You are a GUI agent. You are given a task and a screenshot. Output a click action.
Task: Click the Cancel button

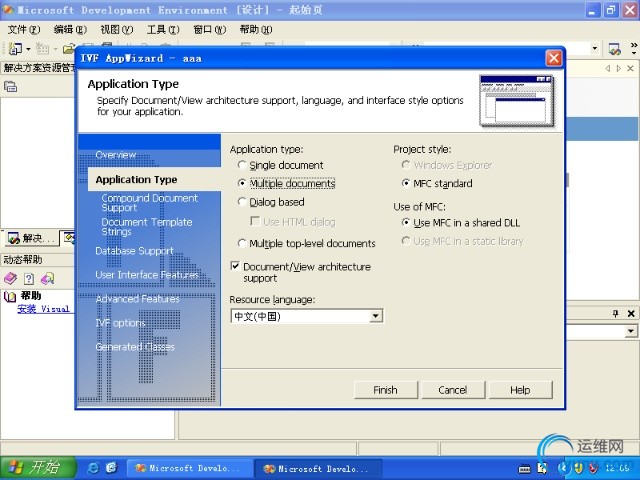[x=452, y=390]
